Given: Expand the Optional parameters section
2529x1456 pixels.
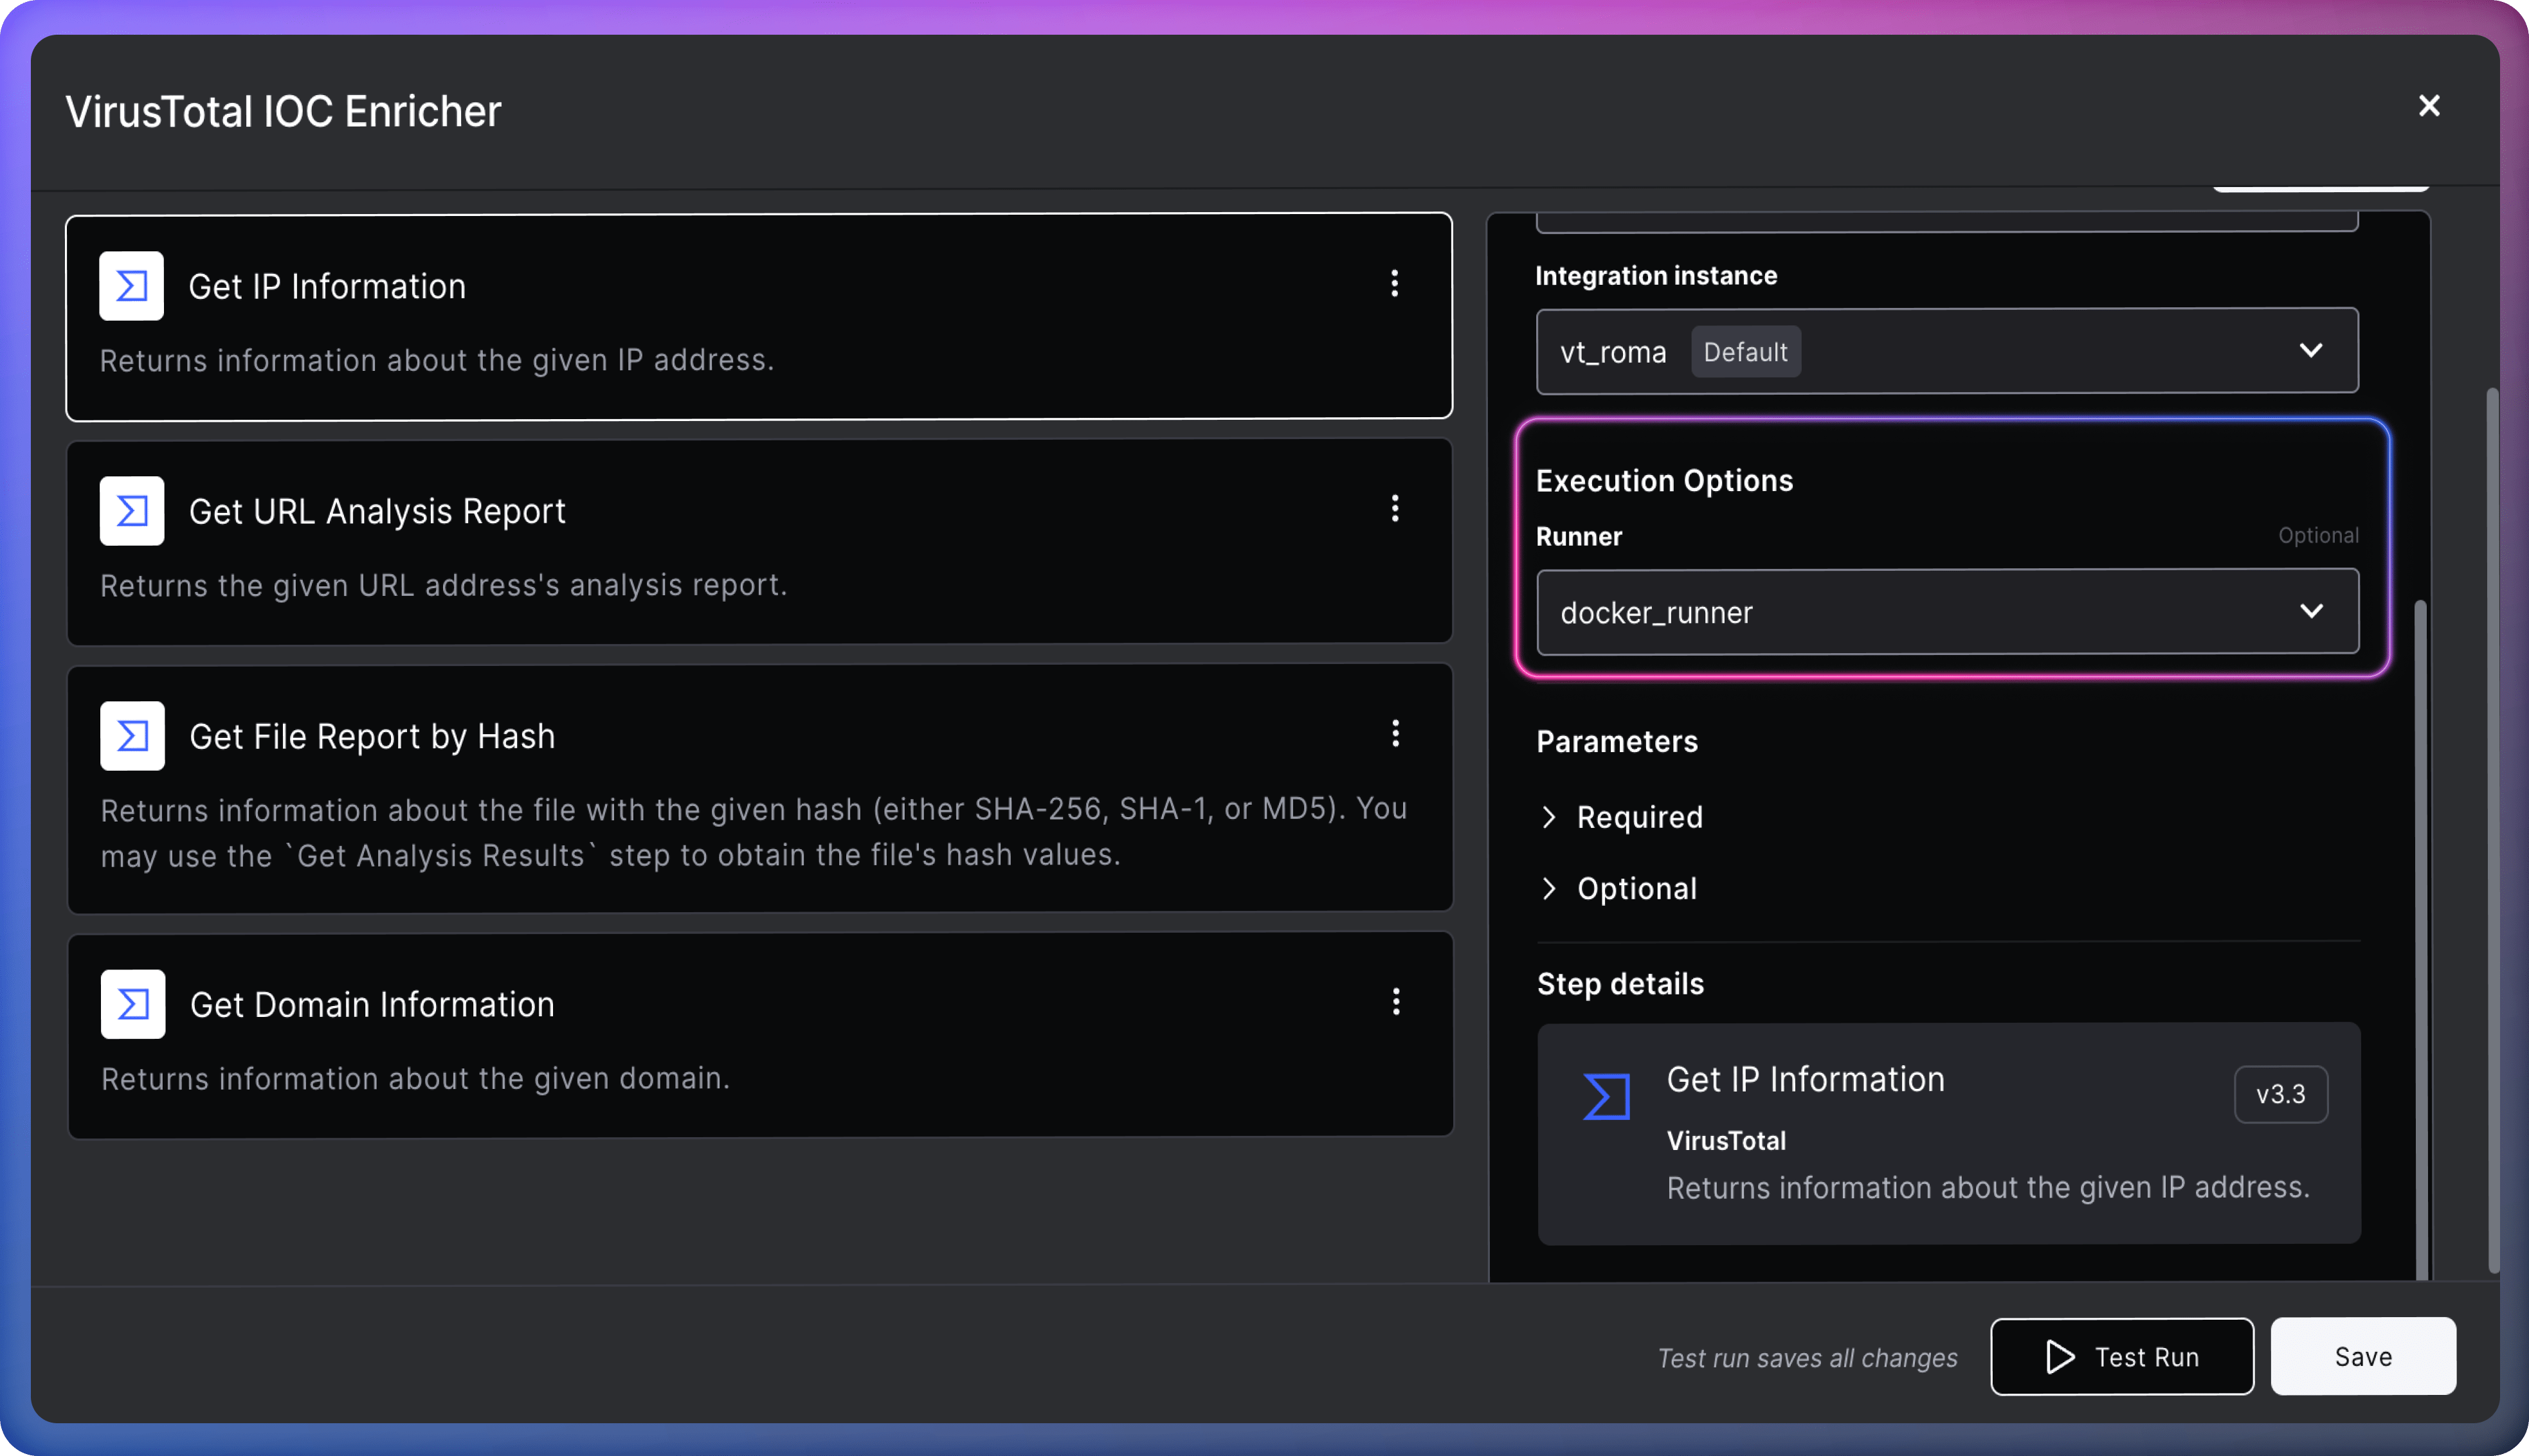Looking at the screenshot, I should pyautogui.click(x=1636, y=888).
